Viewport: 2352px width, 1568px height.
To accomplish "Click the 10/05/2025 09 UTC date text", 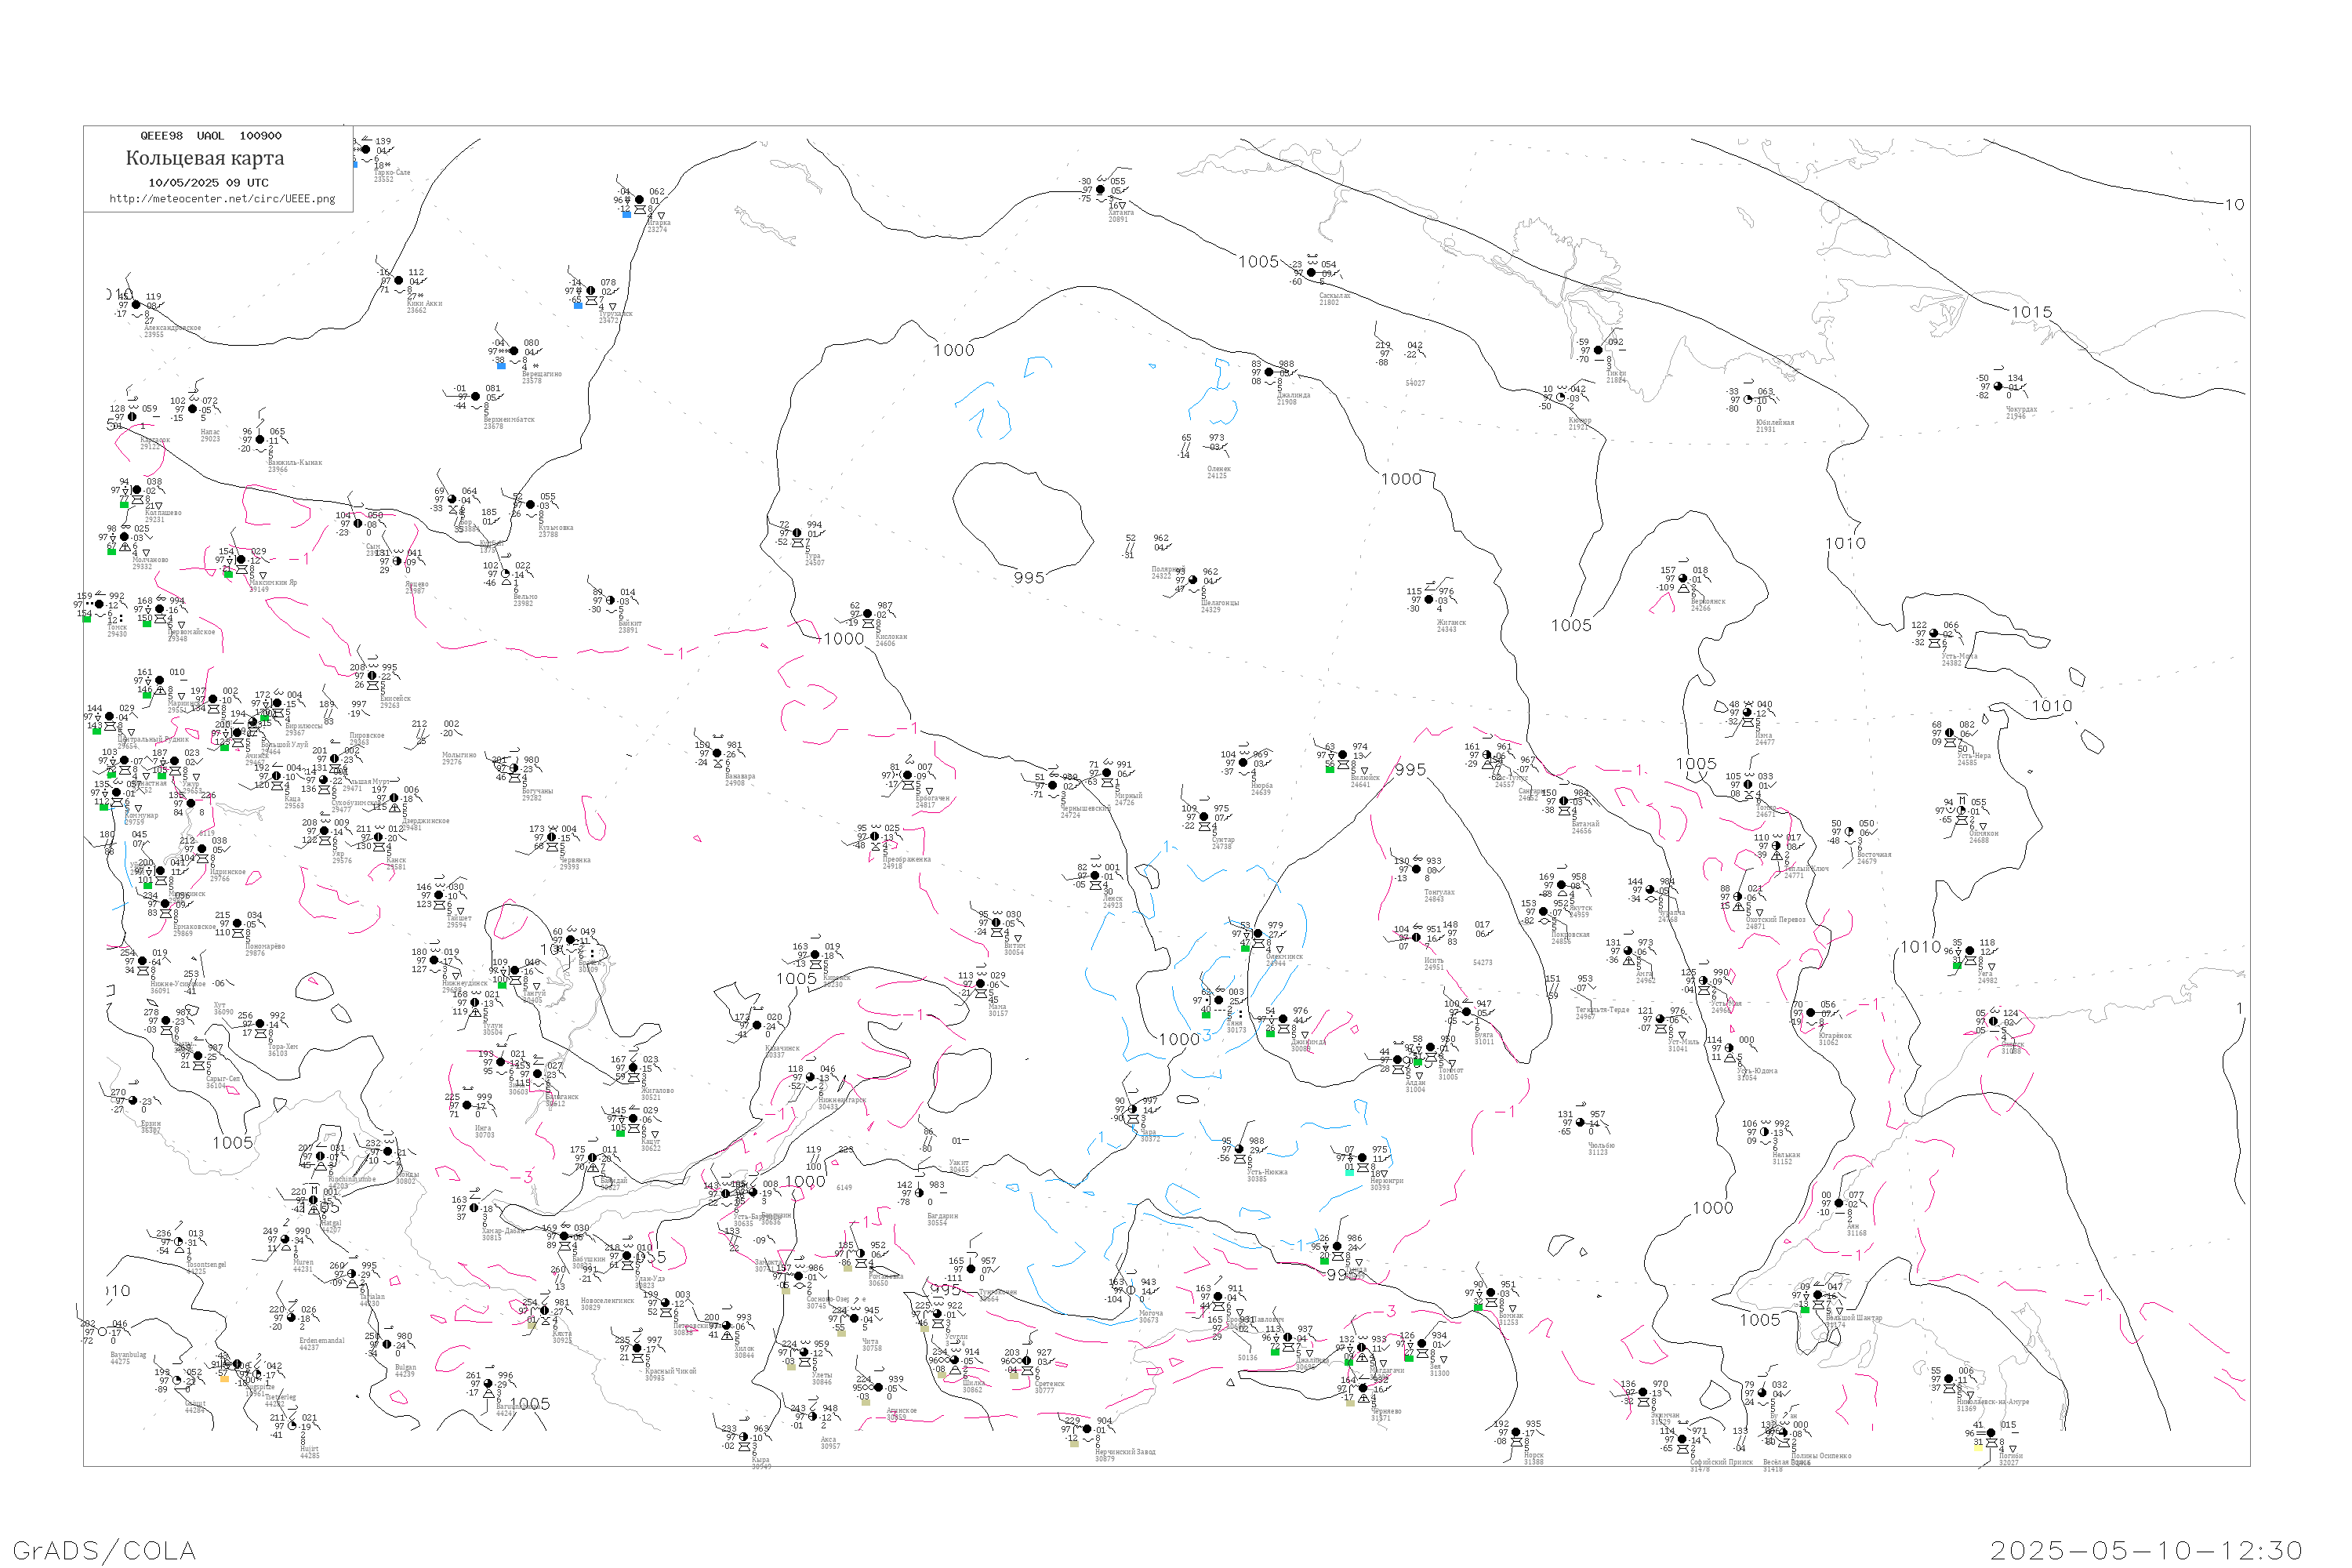I will point(208,183).
